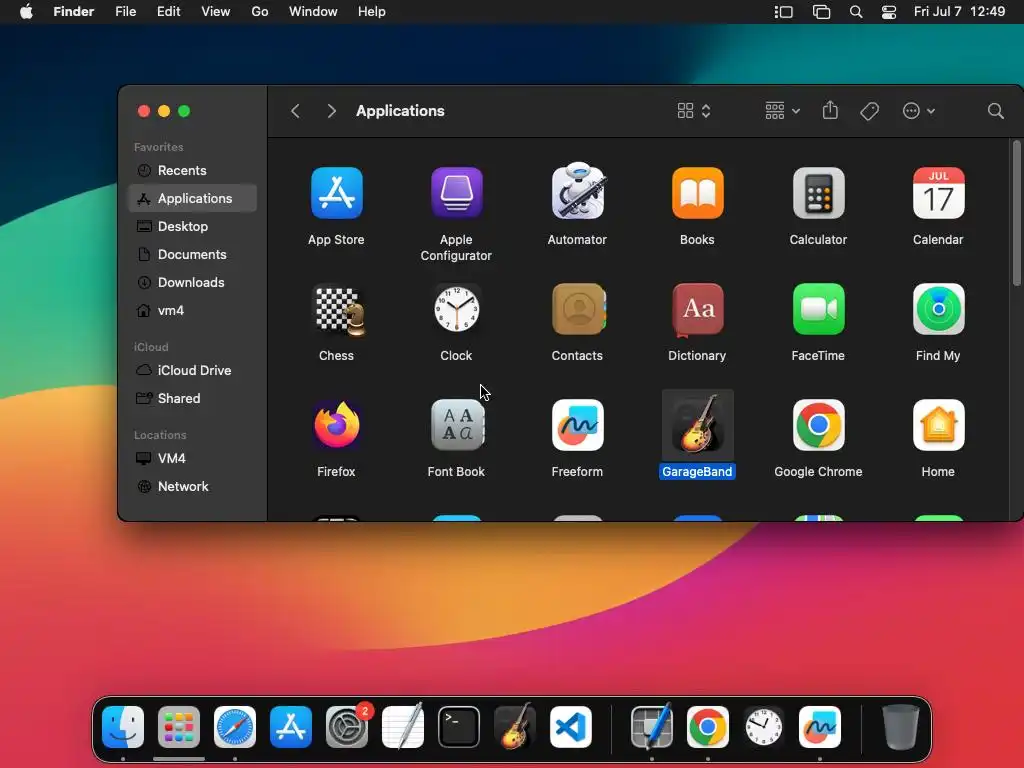The image size is (1024, 768).
Task: Select the Firefox icon in Applications
Action: pyautogui.click(x=336, y=425)
